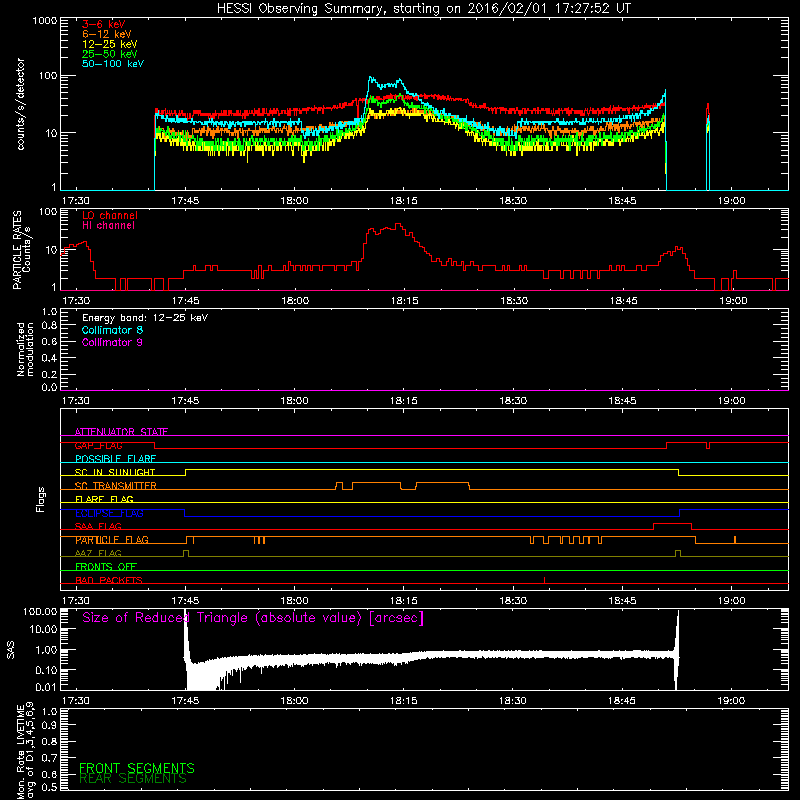Select the 12-25 keV legend label
The image size is (800, 800).
[110, 44]
